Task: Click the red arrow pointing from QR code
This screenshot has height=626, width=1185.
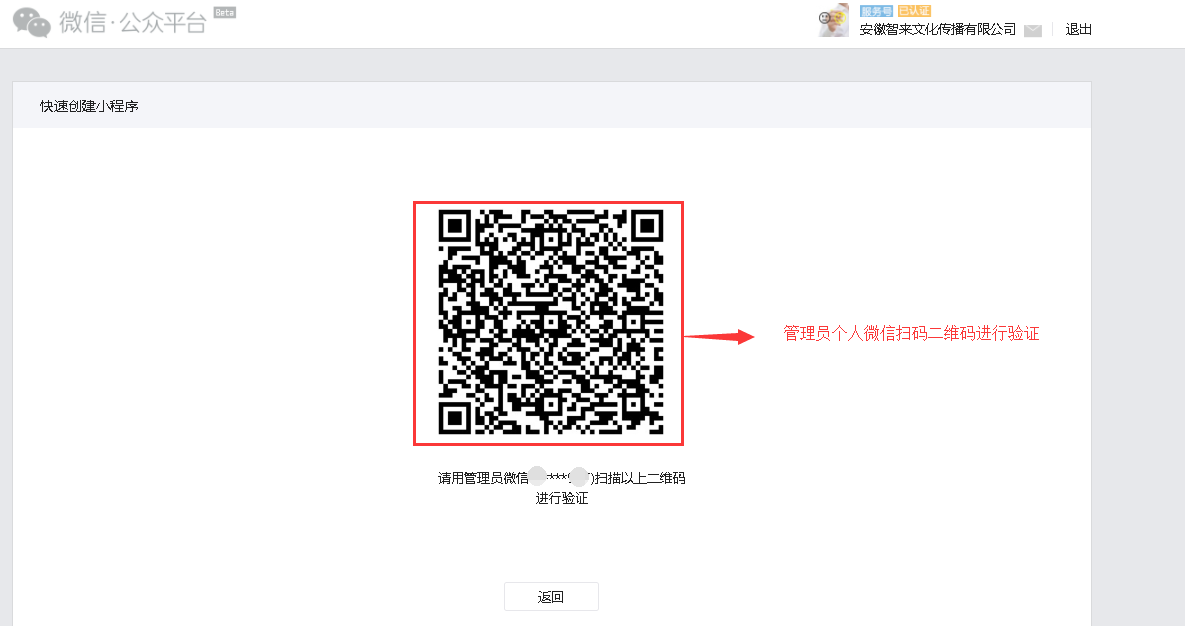Action: [x=718, y=337]
